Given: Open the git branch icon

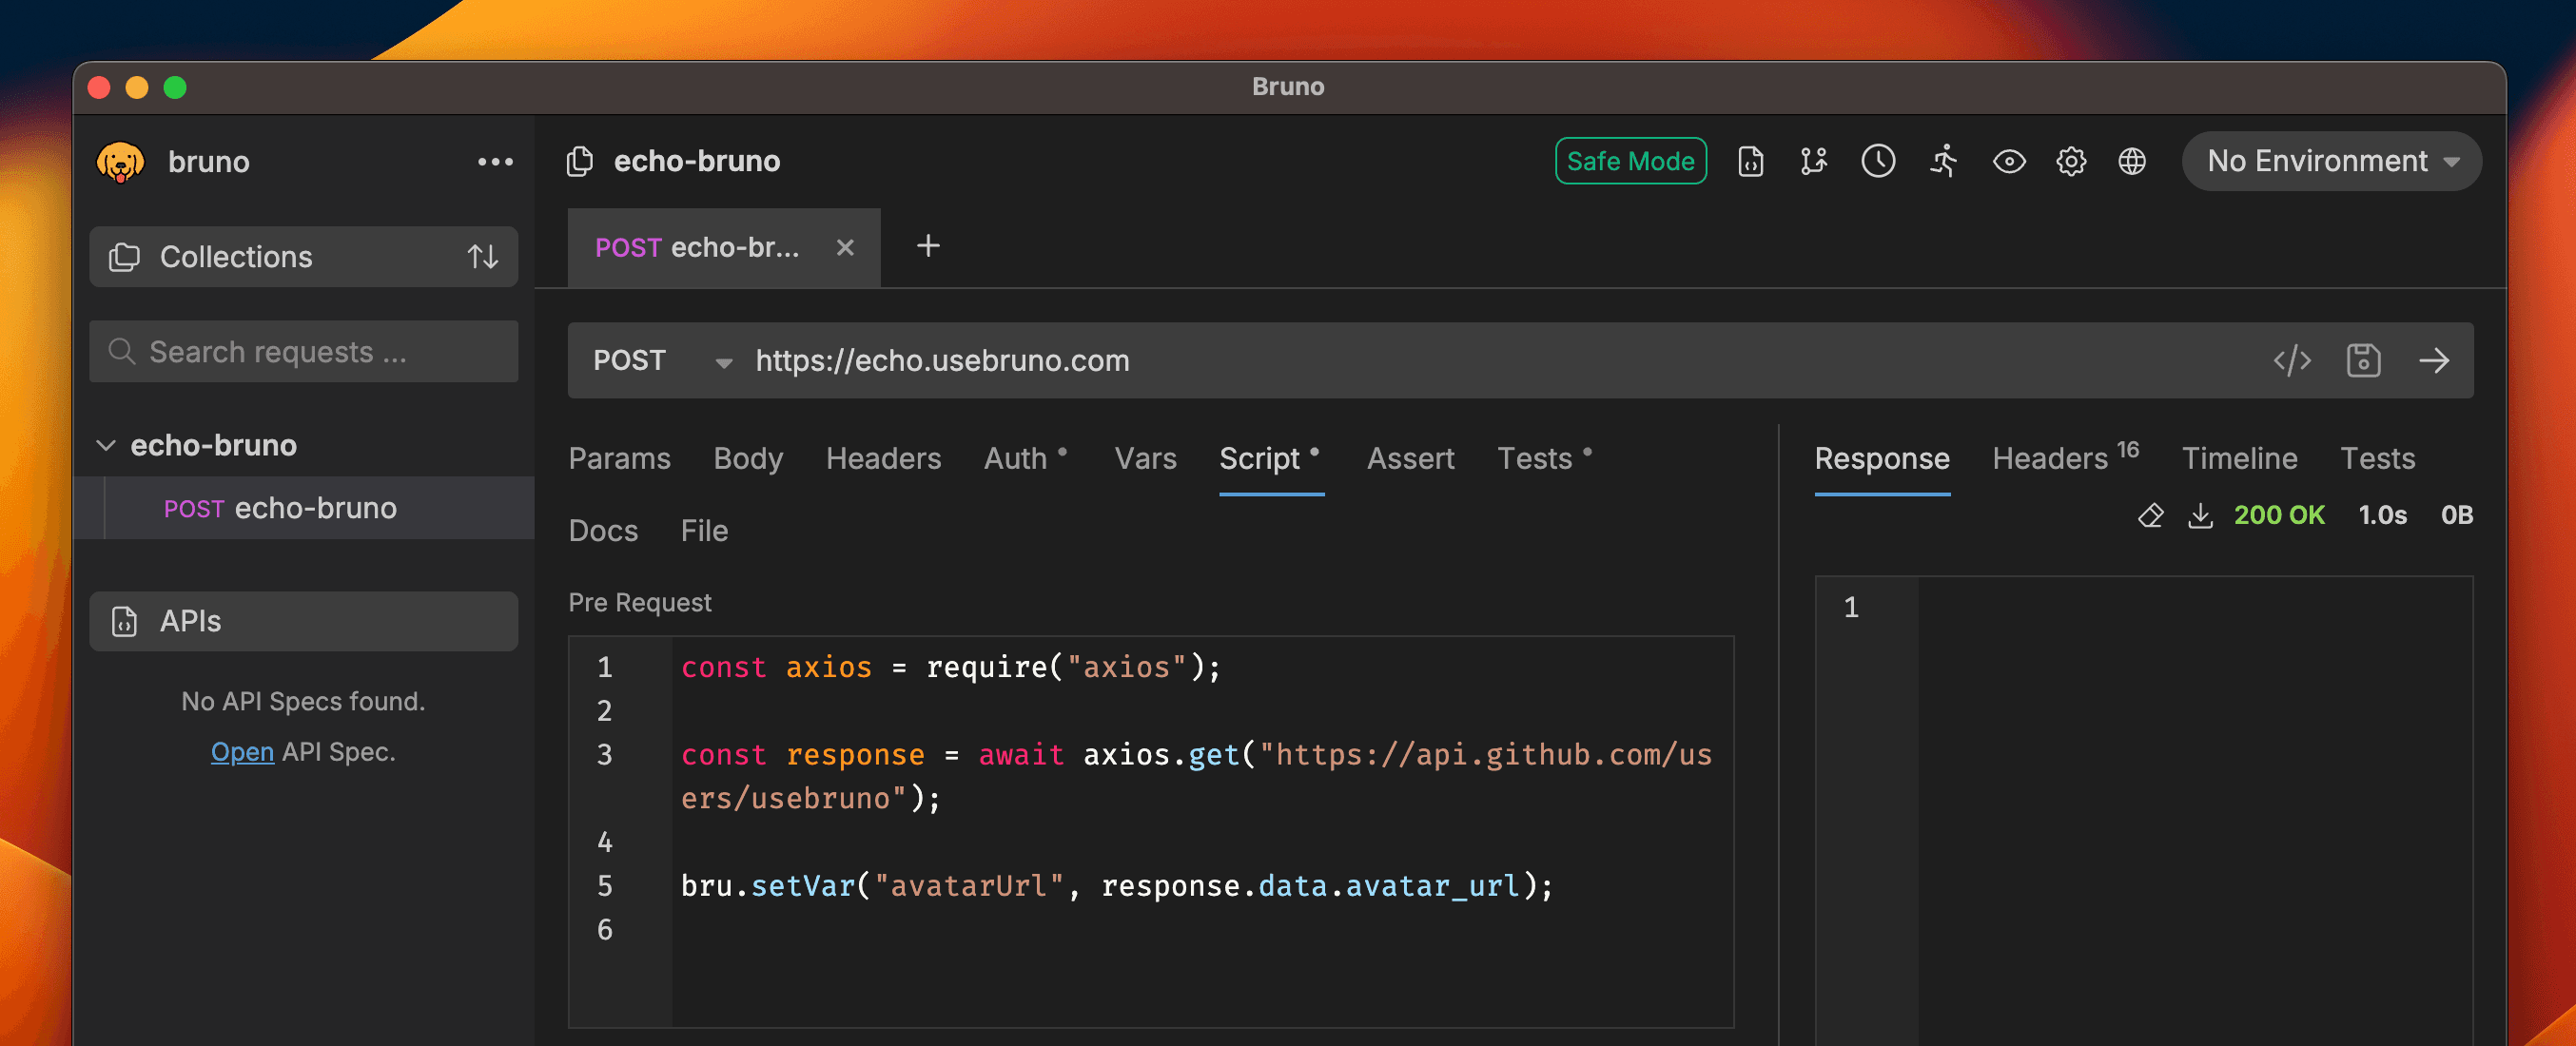Looking at the screenshot, I should tap(1813, 161).
